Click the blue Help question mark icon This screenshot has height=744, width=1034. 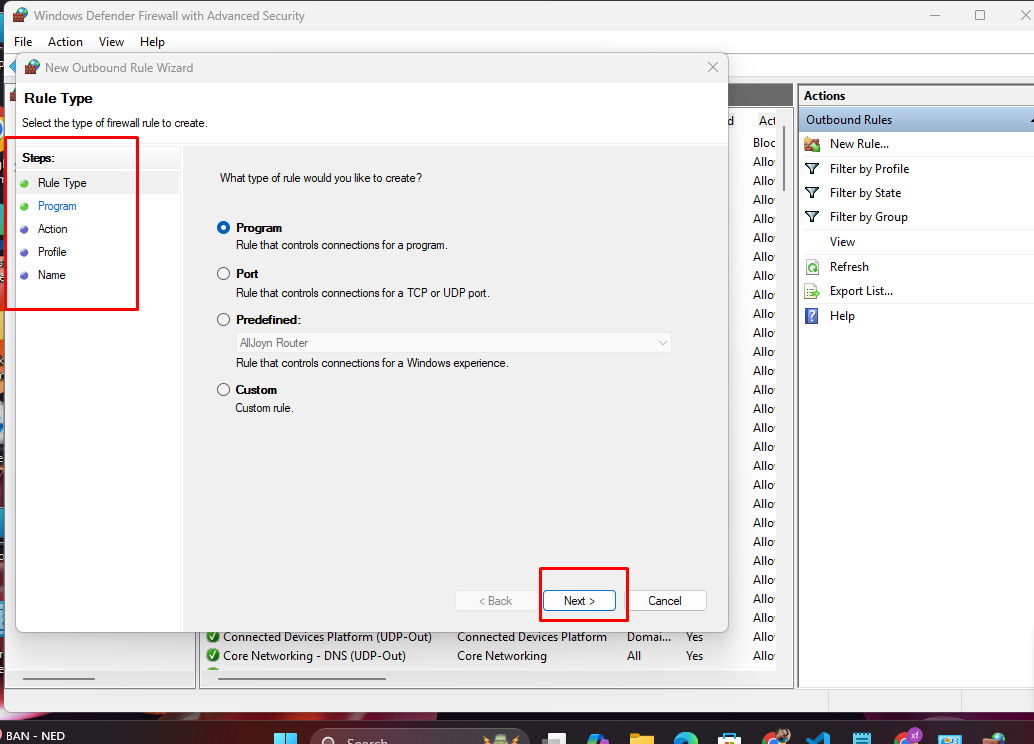[812, 316]
